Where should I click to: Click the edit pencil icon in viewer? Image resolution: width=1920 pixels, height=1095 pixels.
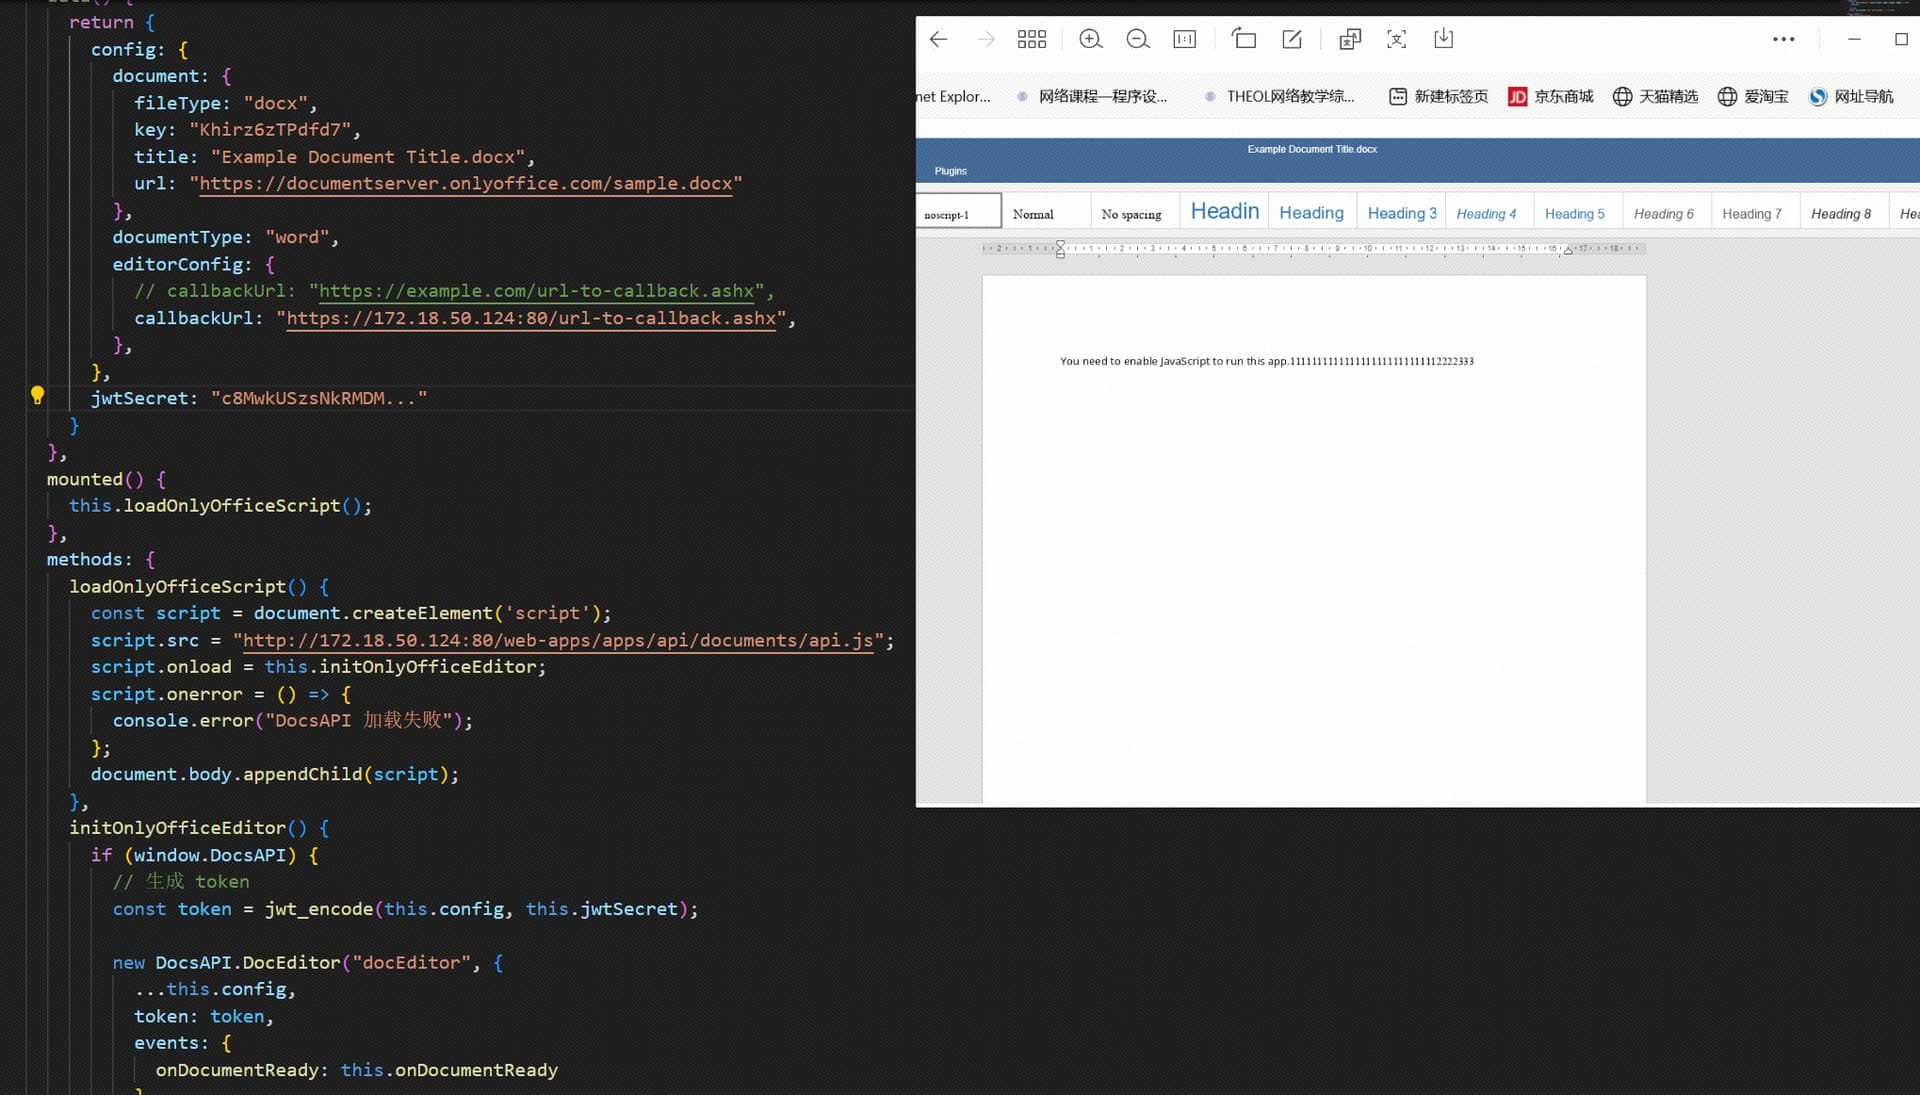(1292, 39)
